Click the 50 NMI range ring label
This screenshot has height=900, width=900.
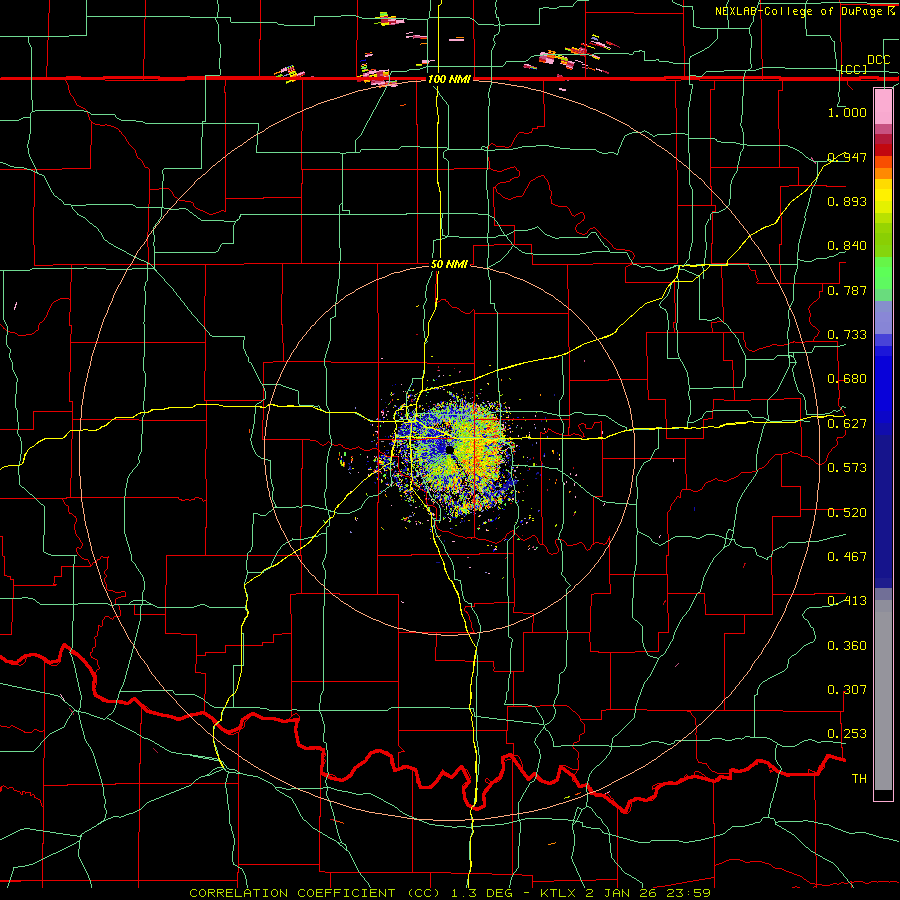click(449, 264)
